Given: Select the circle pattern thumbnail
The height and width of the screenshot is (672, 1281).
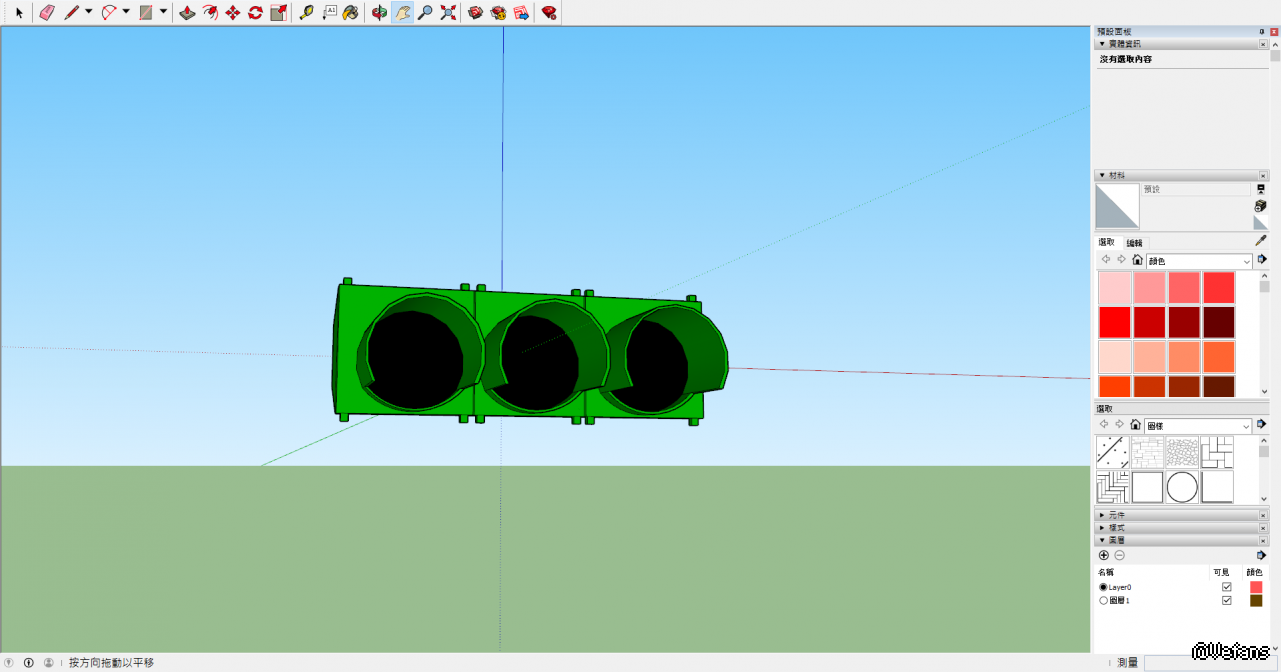Looking at the screenshot, I should 1182,487.
